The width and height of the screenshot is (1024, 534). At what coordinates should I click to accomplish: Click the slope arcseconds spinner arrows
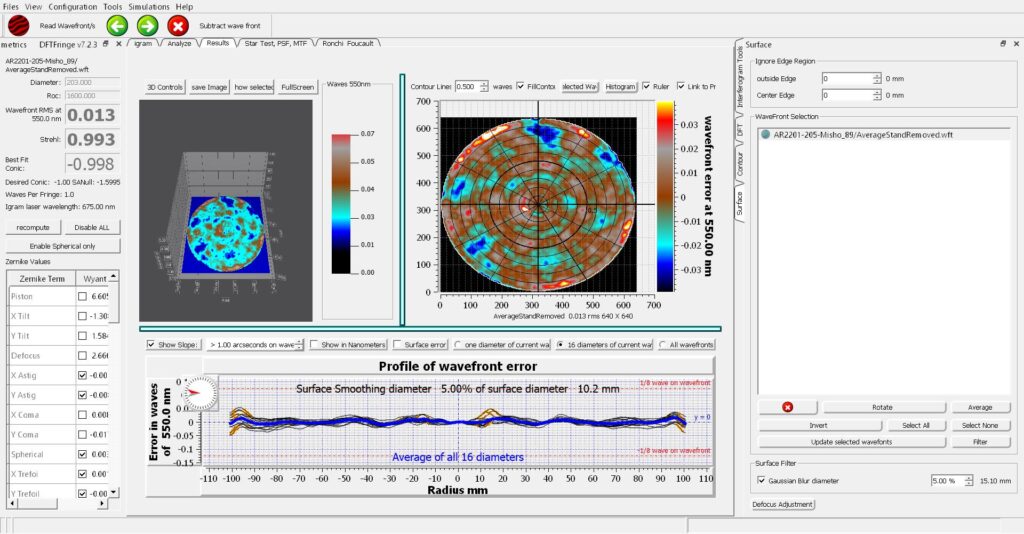[299, 345]
